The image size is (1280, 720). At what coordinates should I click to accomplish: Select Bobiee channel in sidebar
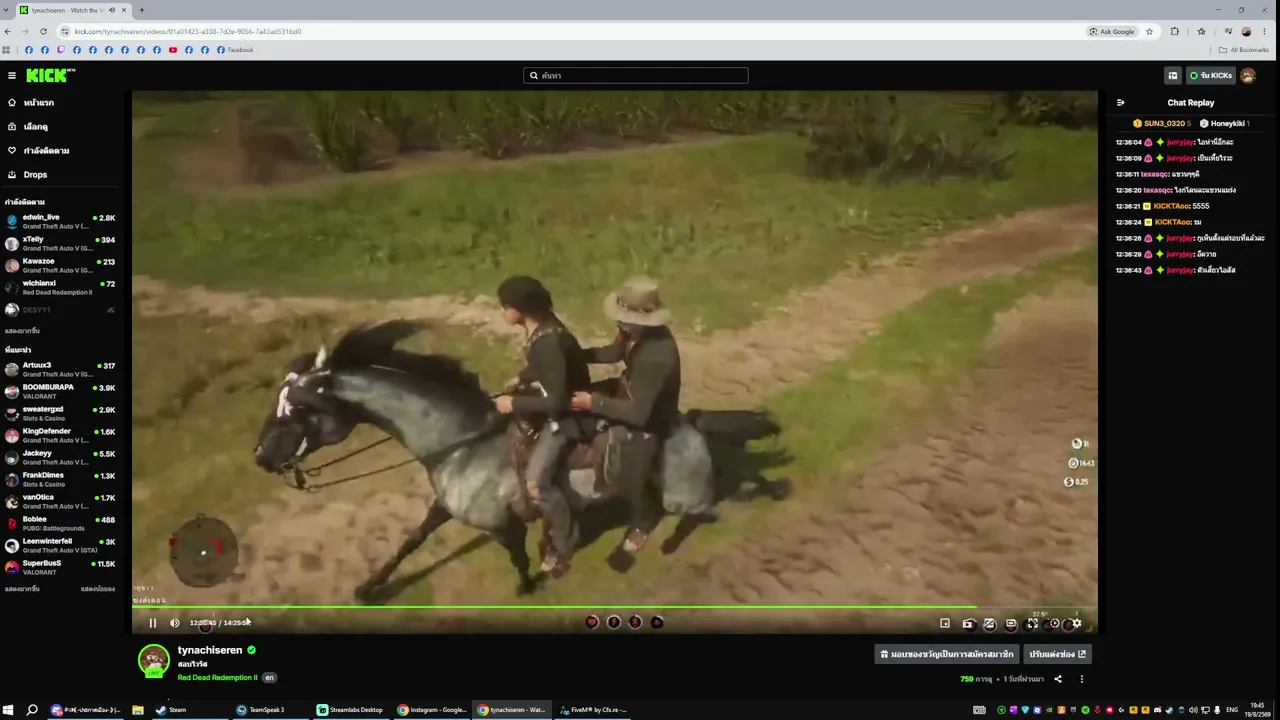60,523
